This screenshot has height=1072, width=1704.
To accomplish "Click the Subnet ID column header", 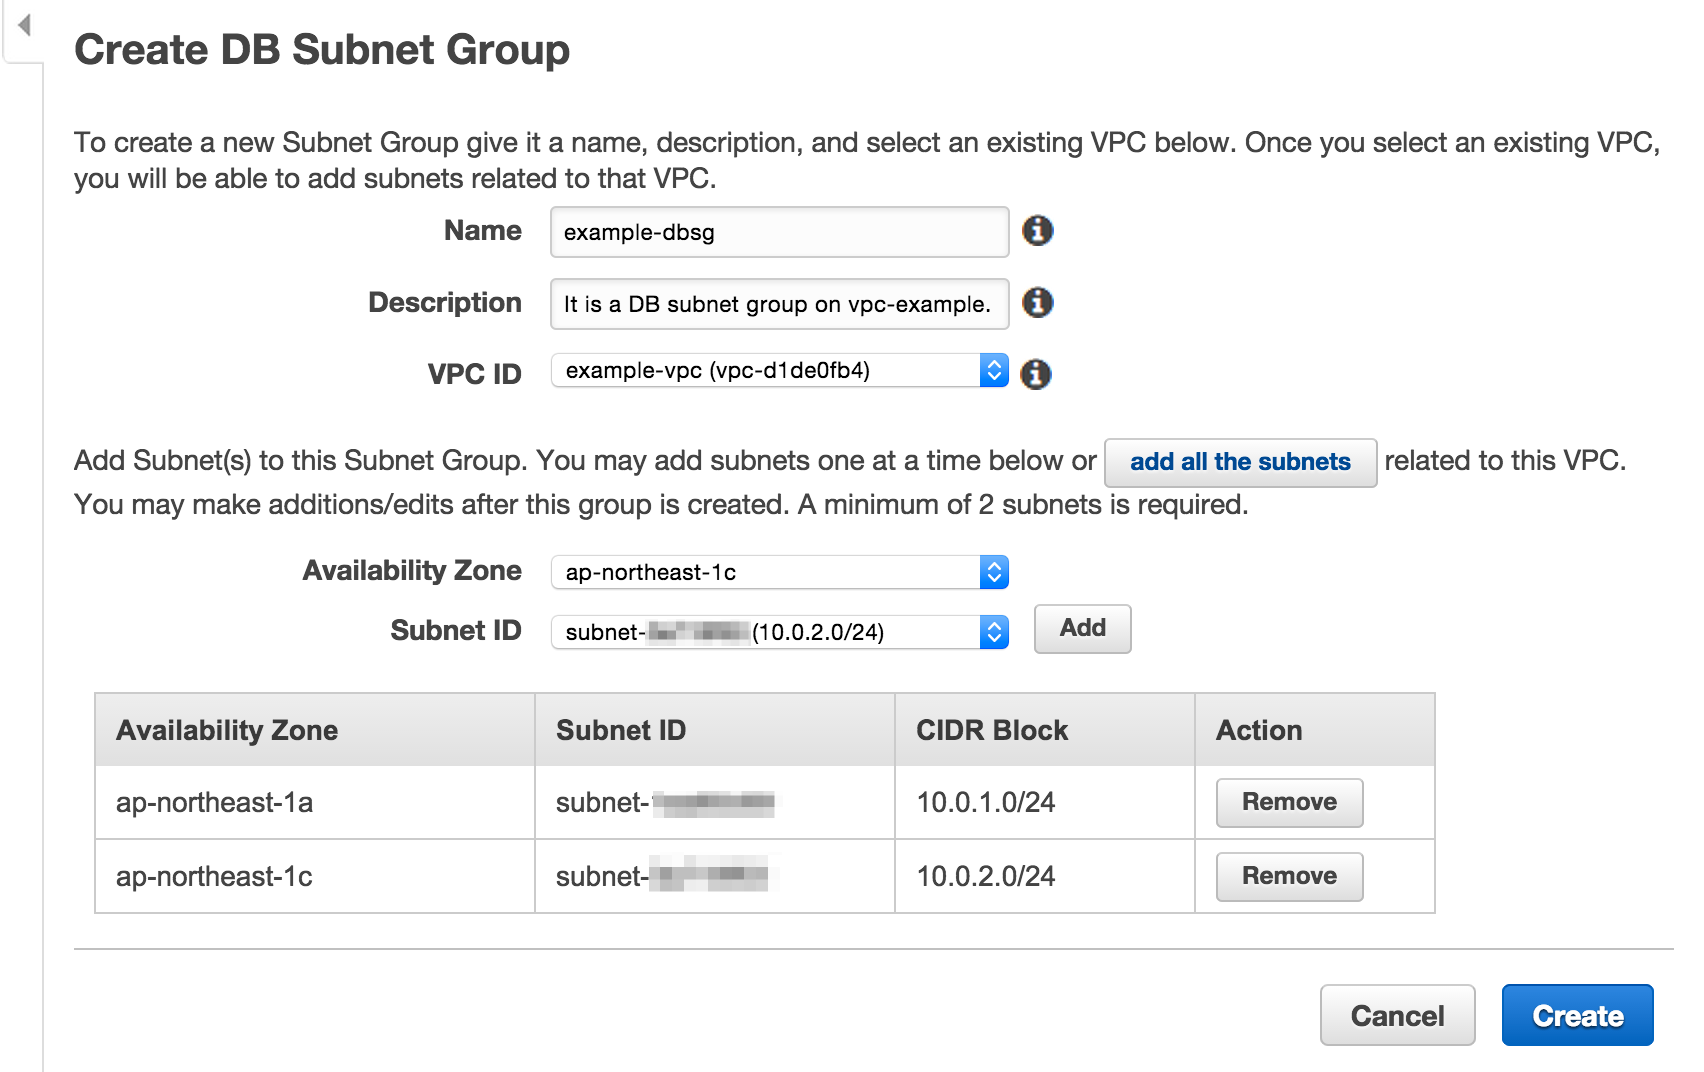I will pos(621,731).
